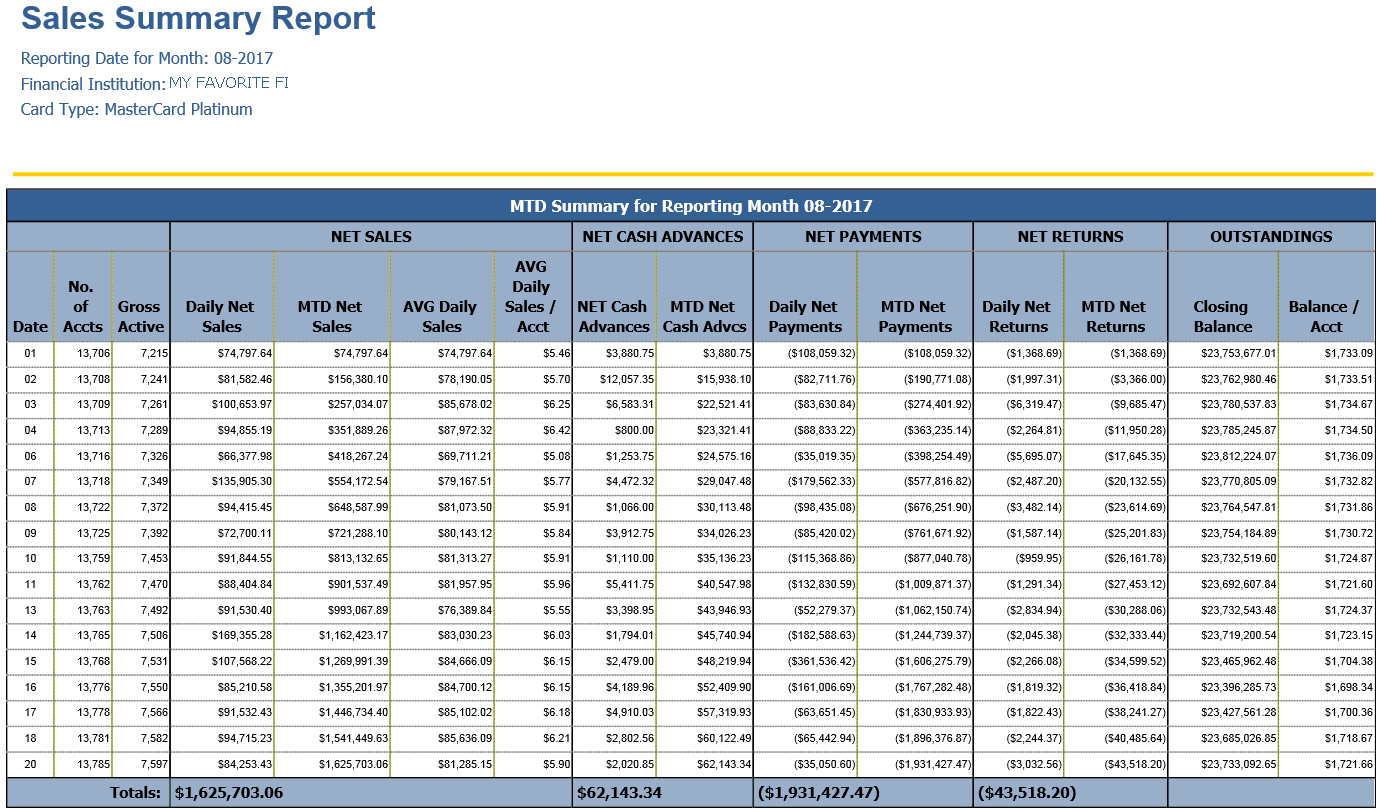Screen dimensions: 1382x810
Task: Click the Daily Net Sales column header
Action: pyautogui.click(x=222, y=296)
